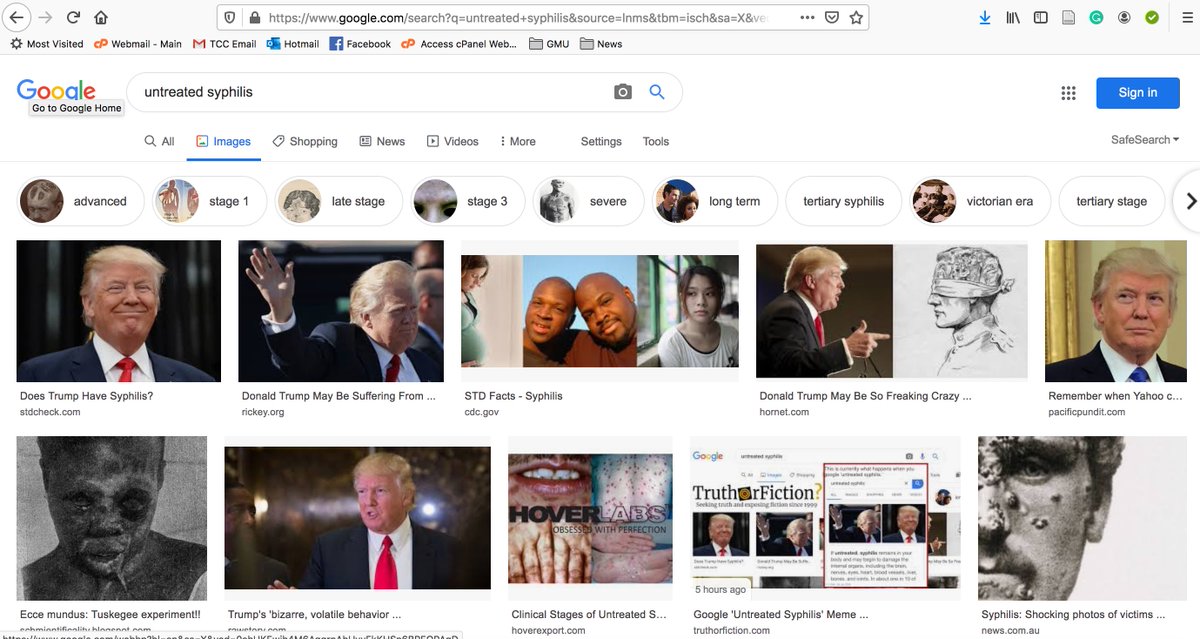Screen dimensions: 1200x639
Task: Switch to the Shopping tab
Action: coord(305,141)
